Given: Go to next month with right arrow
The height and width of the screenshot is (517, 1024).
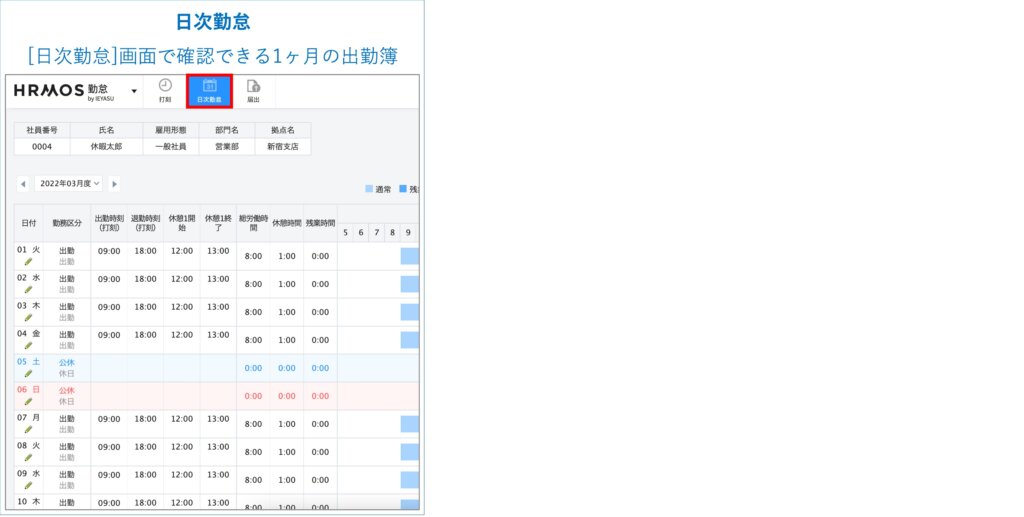Looking at the screenshot, I should click(x=114, y=184).
